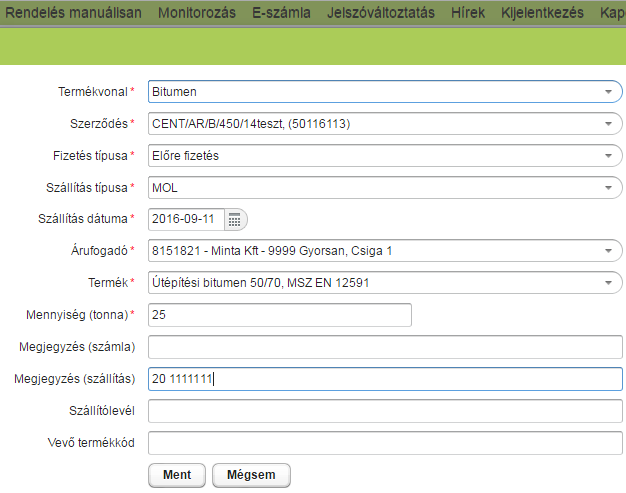Click the Szállítás dátuma date field
The image size is (626, 493).
(186, 220)
